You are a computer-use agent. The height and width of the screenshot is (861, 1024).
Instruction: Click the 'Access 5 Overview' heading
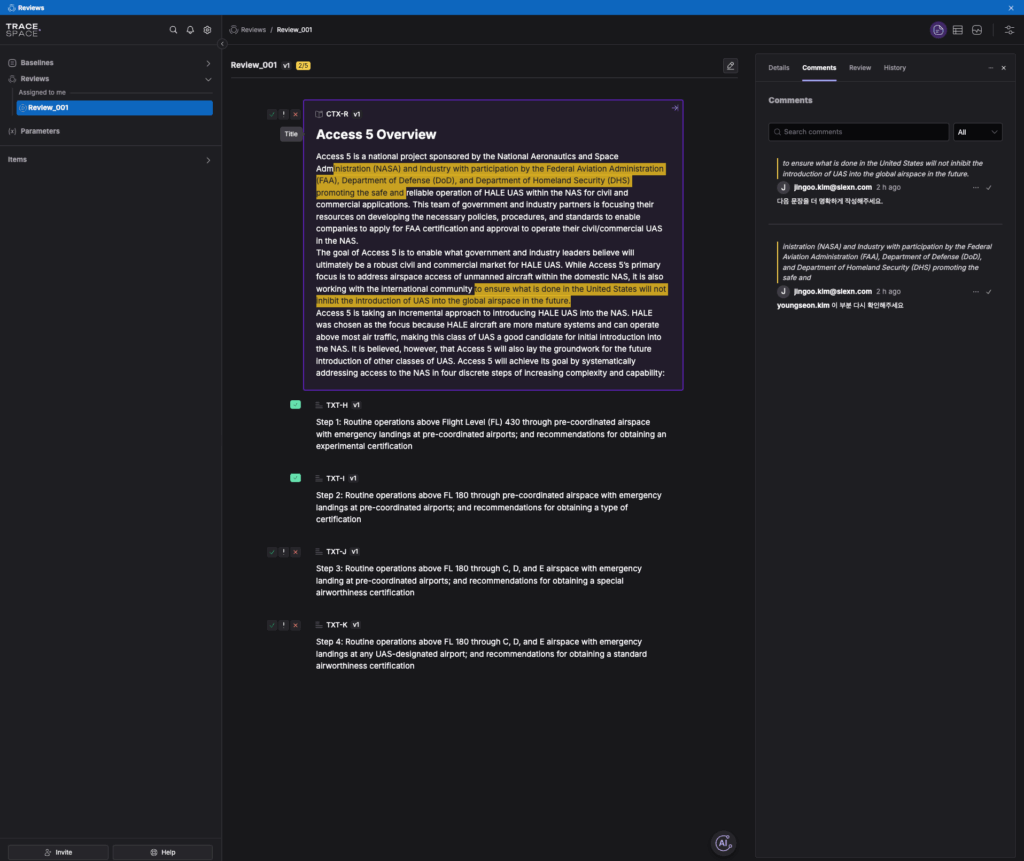tap(376, 135)
